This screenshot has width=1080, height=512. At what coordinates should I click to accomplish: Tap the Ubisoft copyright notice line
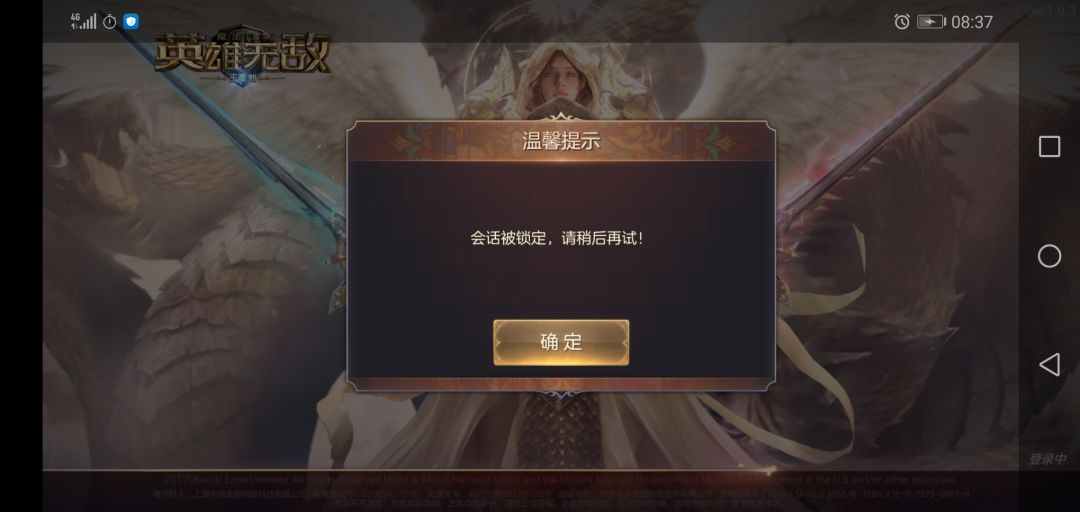click(x=560, y=480)
